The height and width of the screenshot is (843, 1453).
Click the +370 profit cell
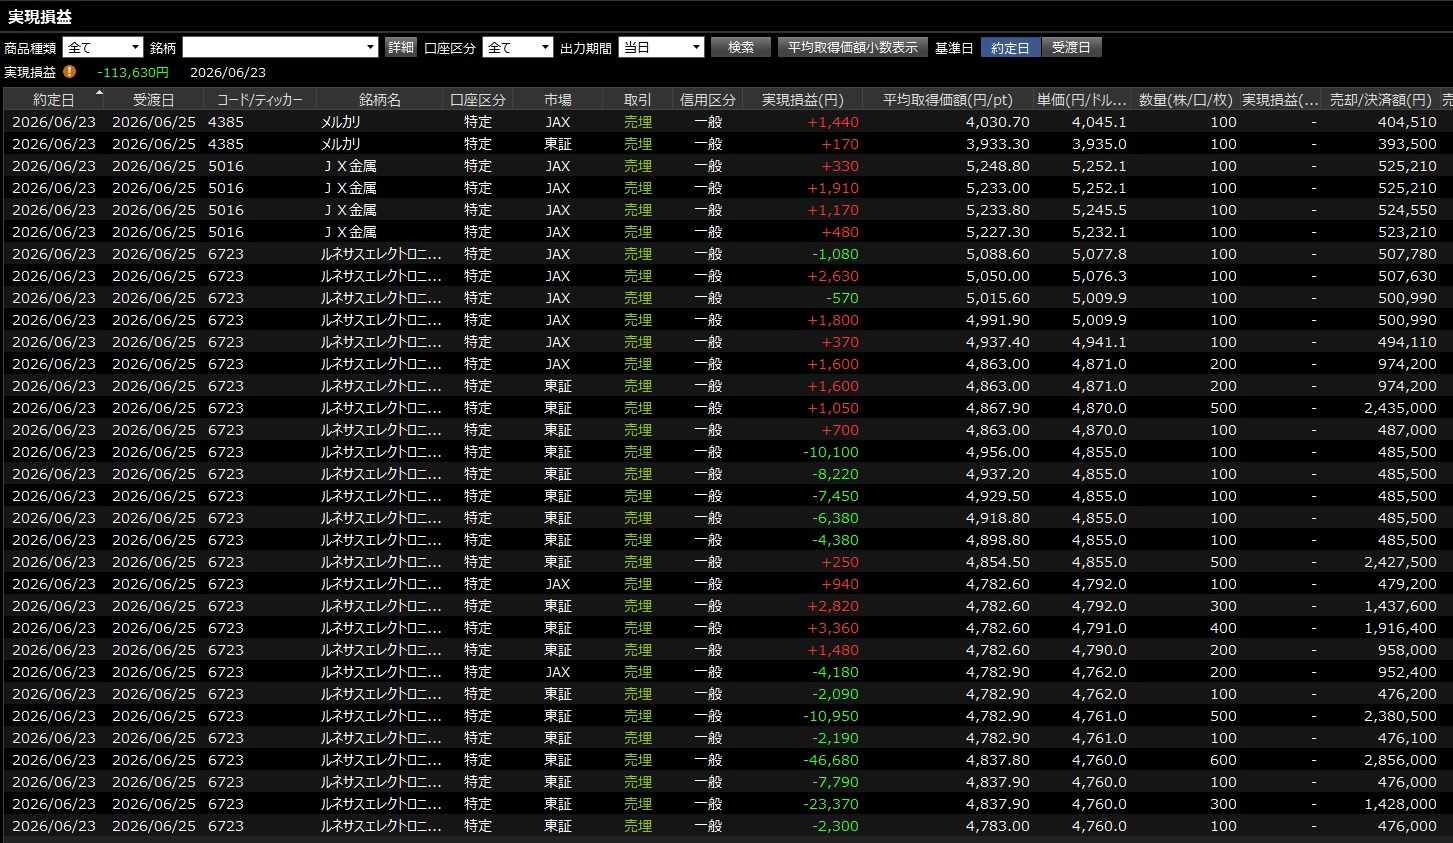[x=839, y=342]
